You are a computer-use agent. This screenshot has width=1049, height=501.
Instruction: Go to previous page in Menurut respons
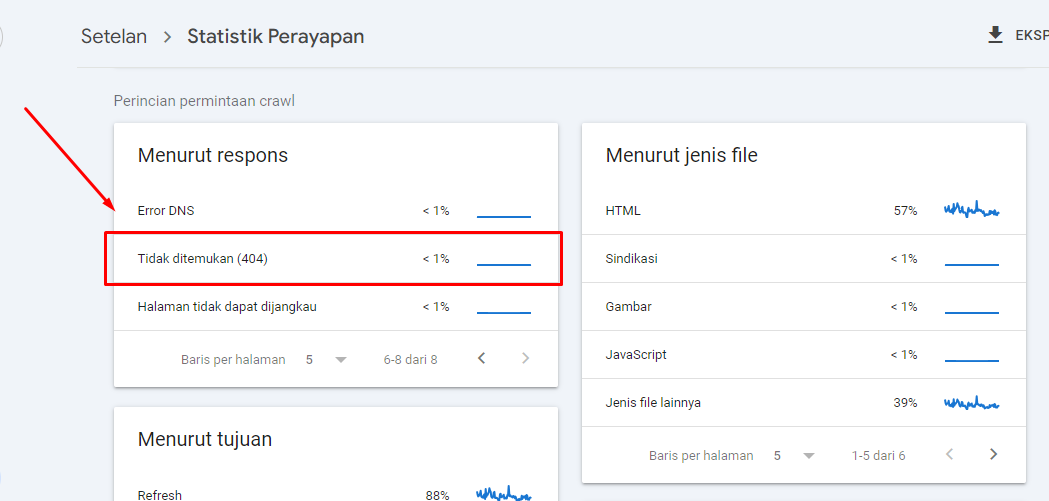click(x=481, y=359)
